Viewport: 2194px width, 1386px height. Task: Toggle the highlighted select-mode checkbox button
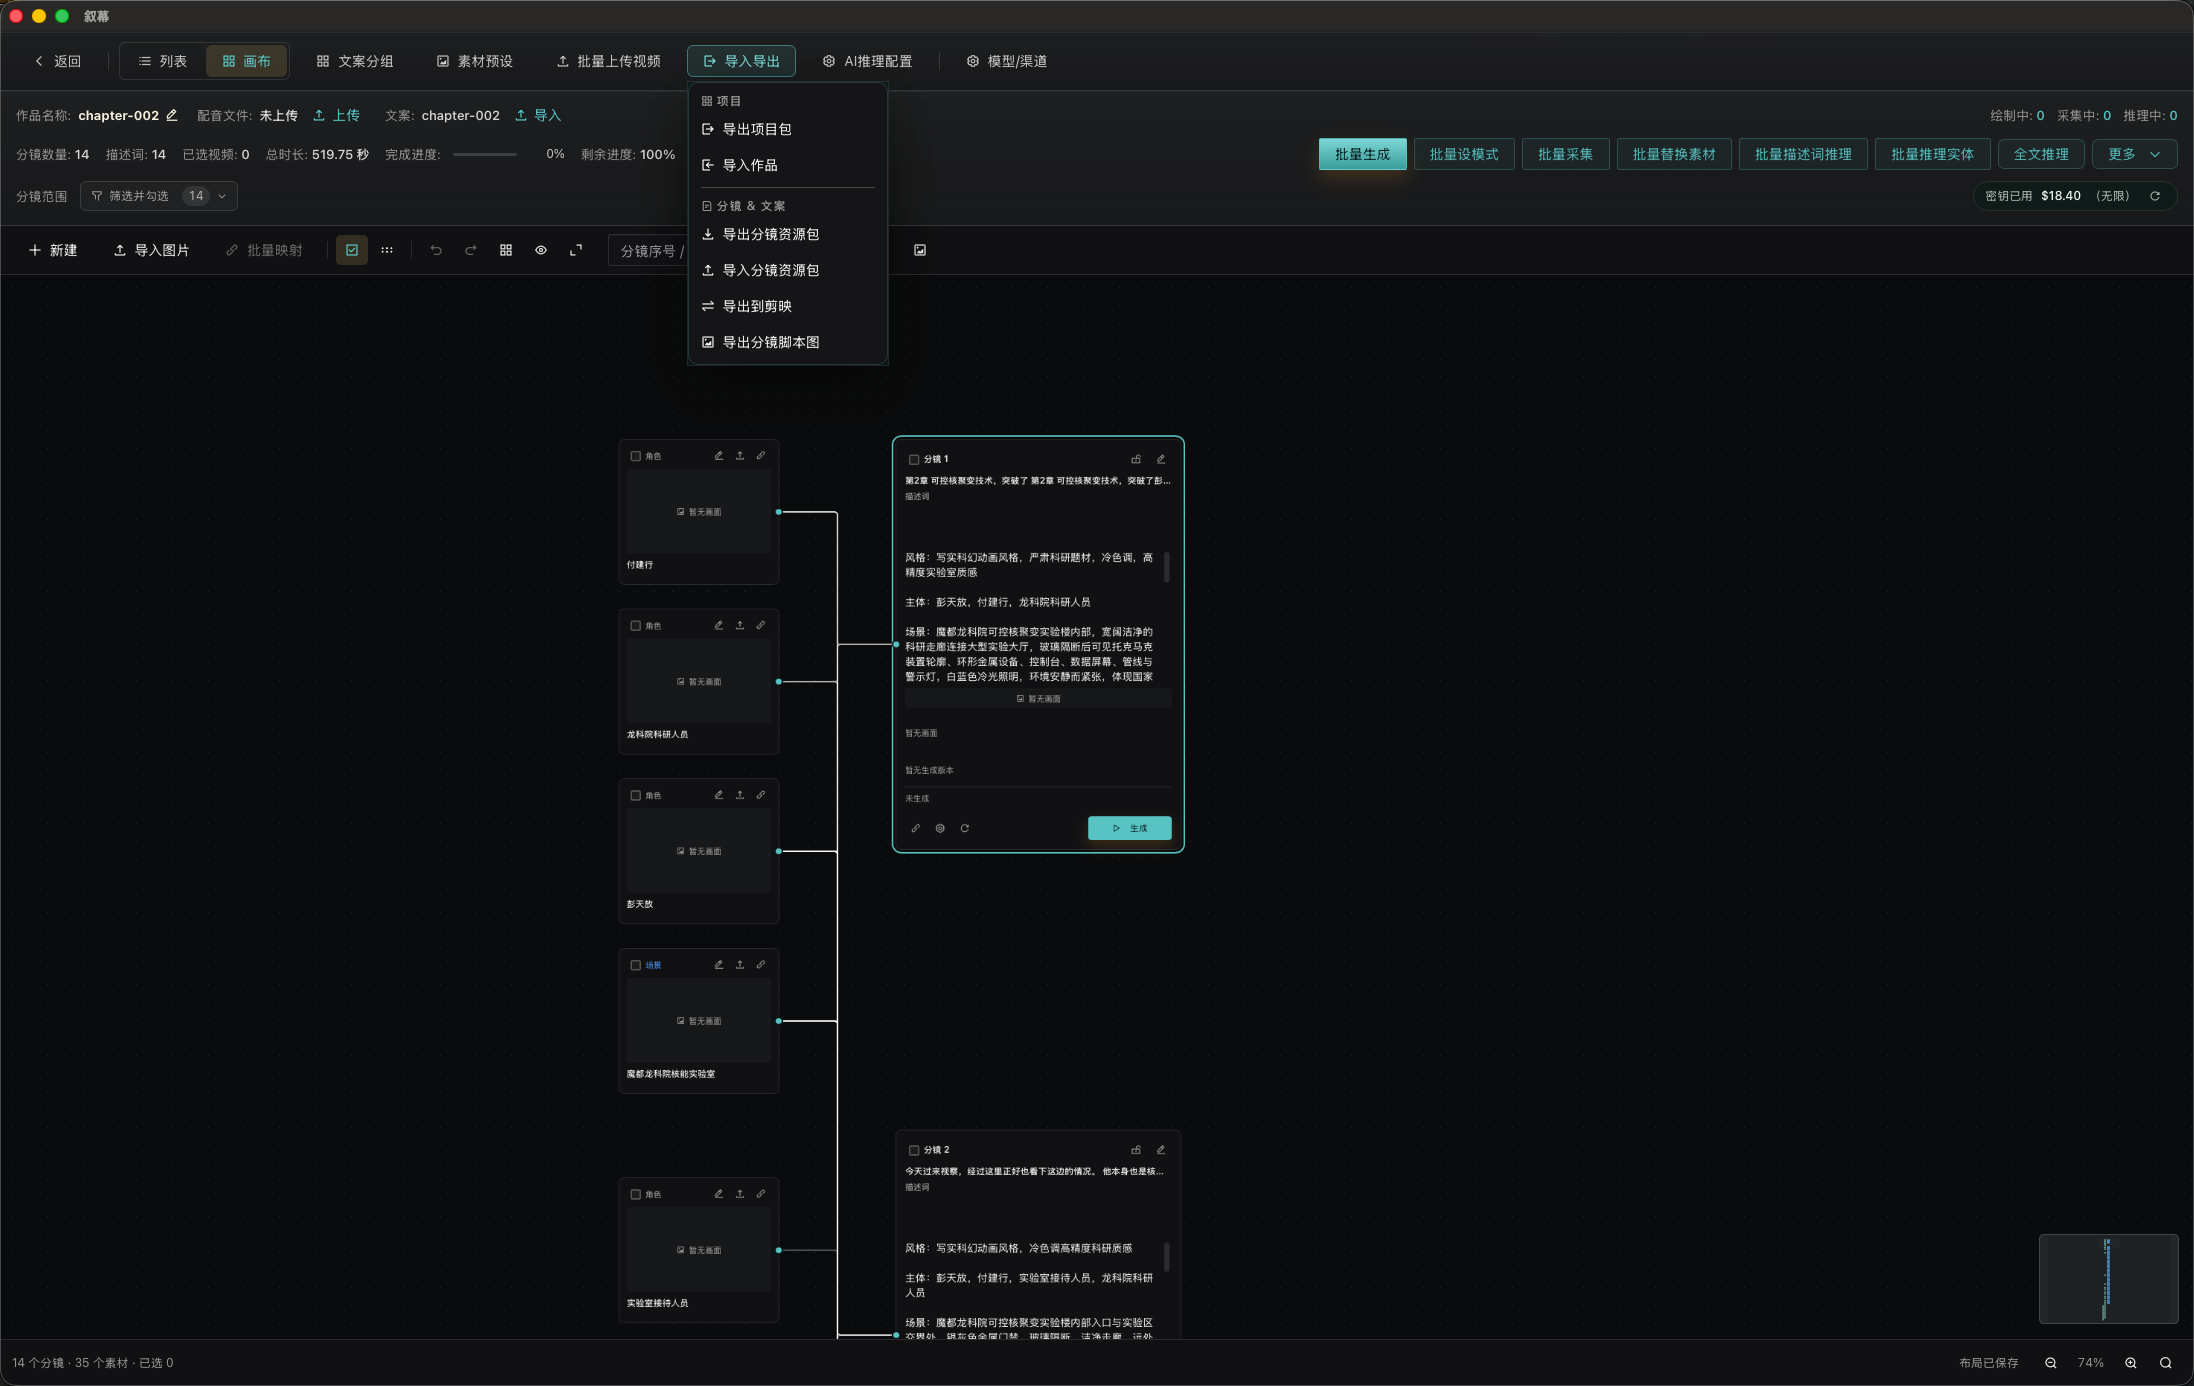[352, 250]
